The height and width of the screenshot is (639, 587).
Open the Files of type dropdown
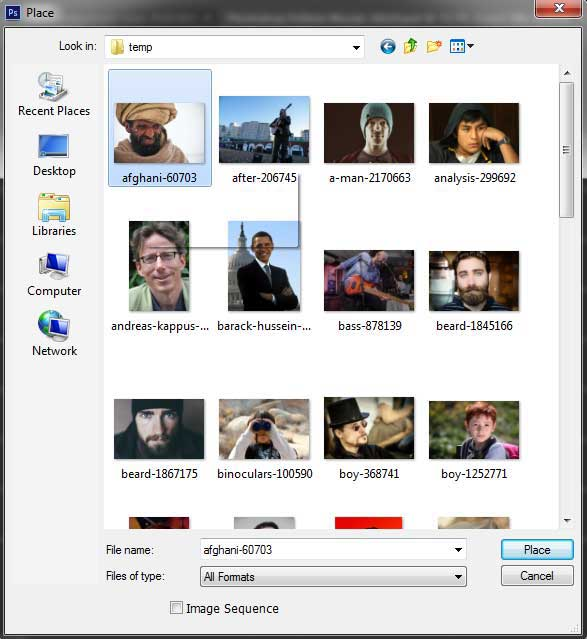point(333,576)
